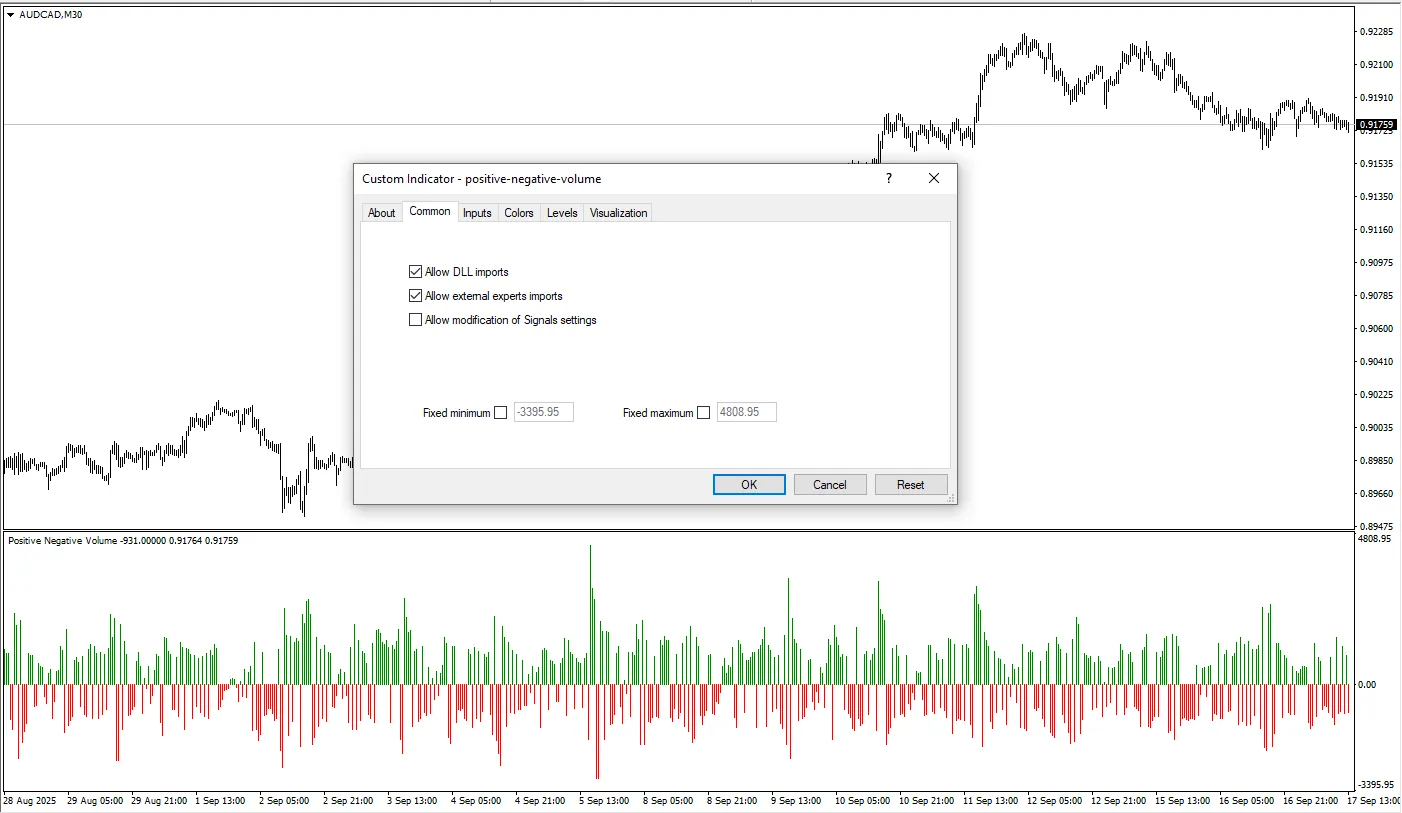Viewport: 1402px width, 813px height.
Task: Click price axis label "0.91350"
Action: [1377, 197]
